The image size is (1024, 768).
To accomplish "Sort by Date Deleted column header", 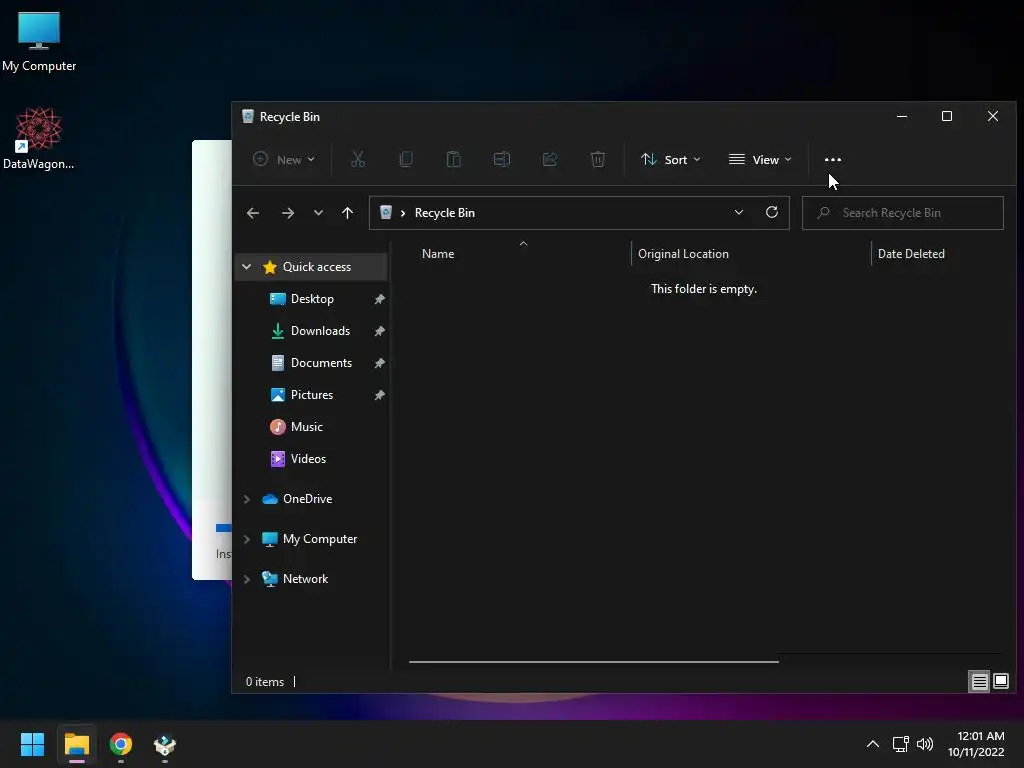I will [911, 253].
